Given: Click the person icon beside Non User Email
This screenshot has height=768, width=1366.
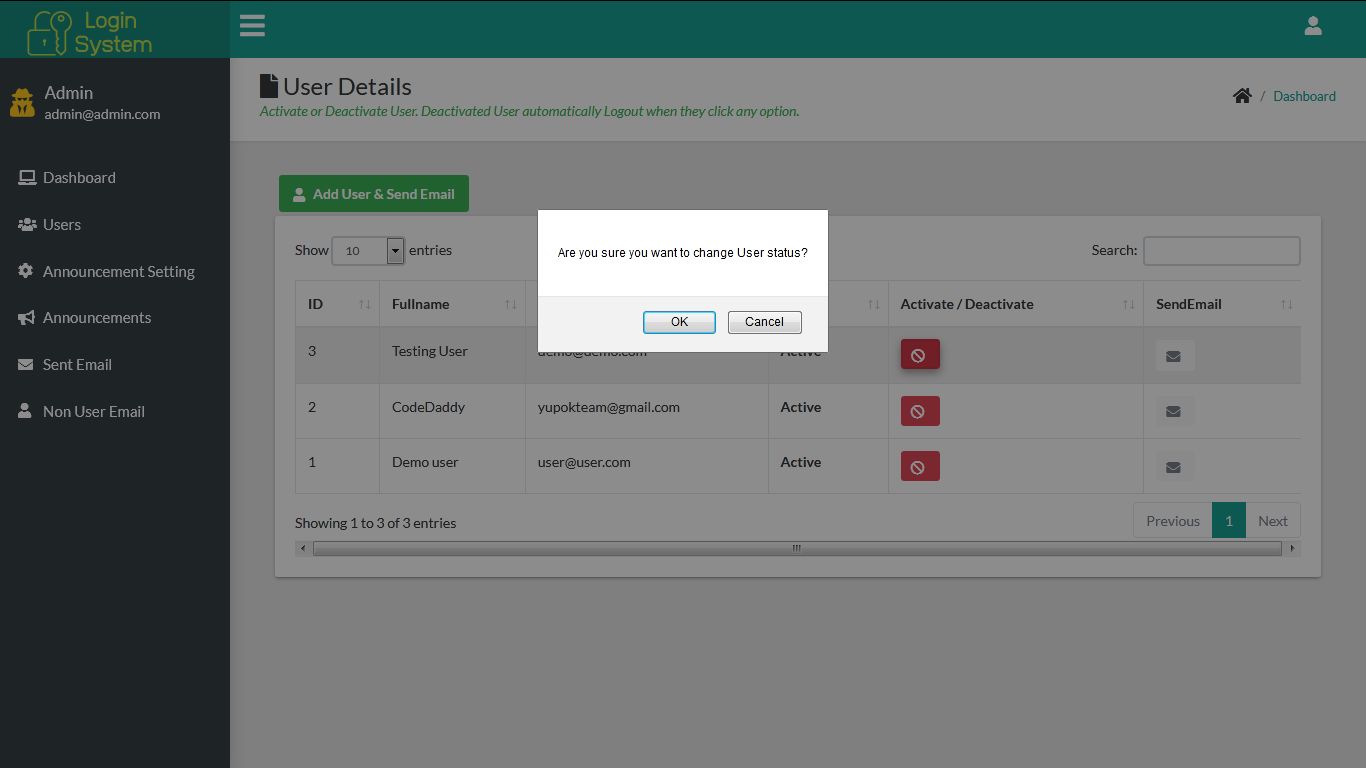Looking at the screenshot, I should (25, 411).
